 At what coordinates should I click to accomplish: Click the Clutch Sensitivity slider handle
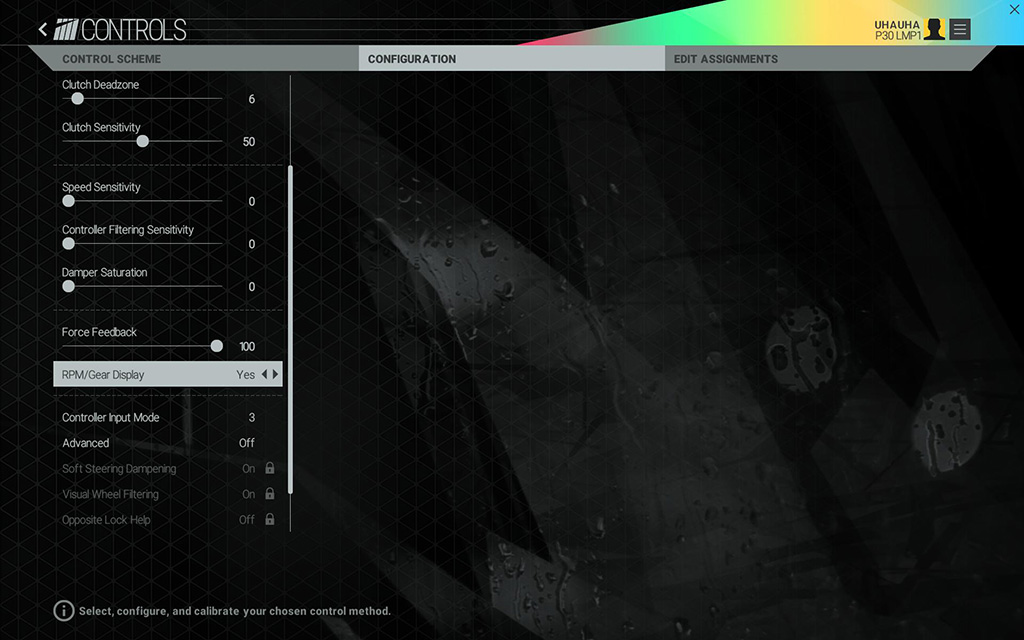click(x=142, y=141)
